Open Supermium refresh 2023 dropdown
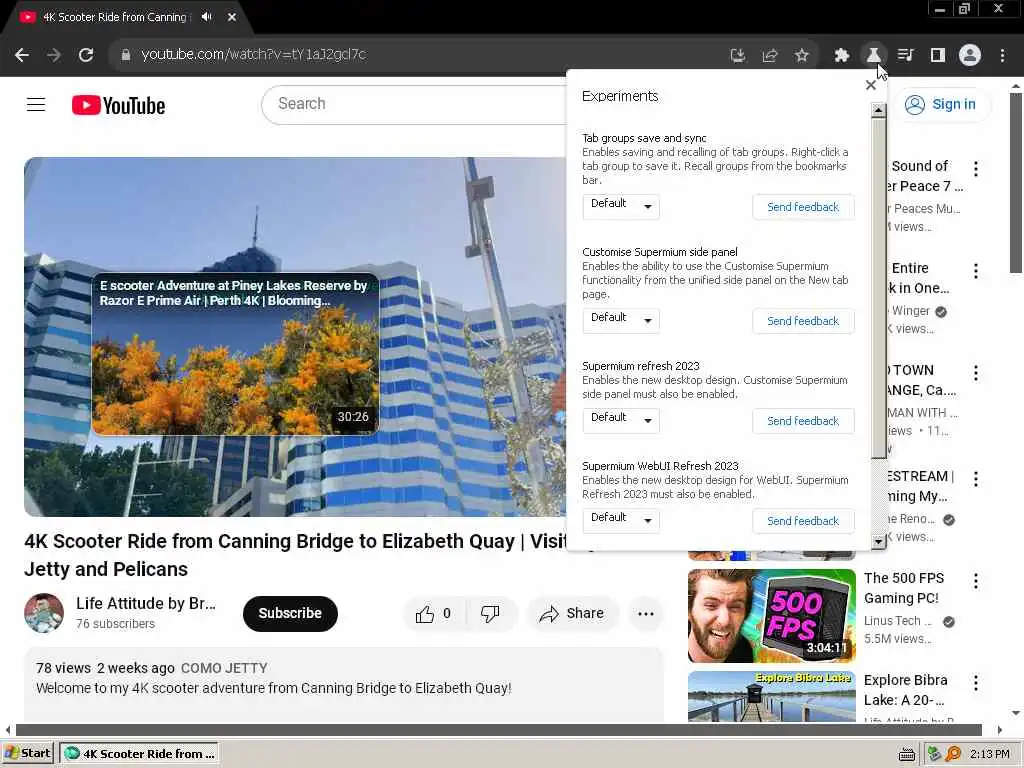 621,420
